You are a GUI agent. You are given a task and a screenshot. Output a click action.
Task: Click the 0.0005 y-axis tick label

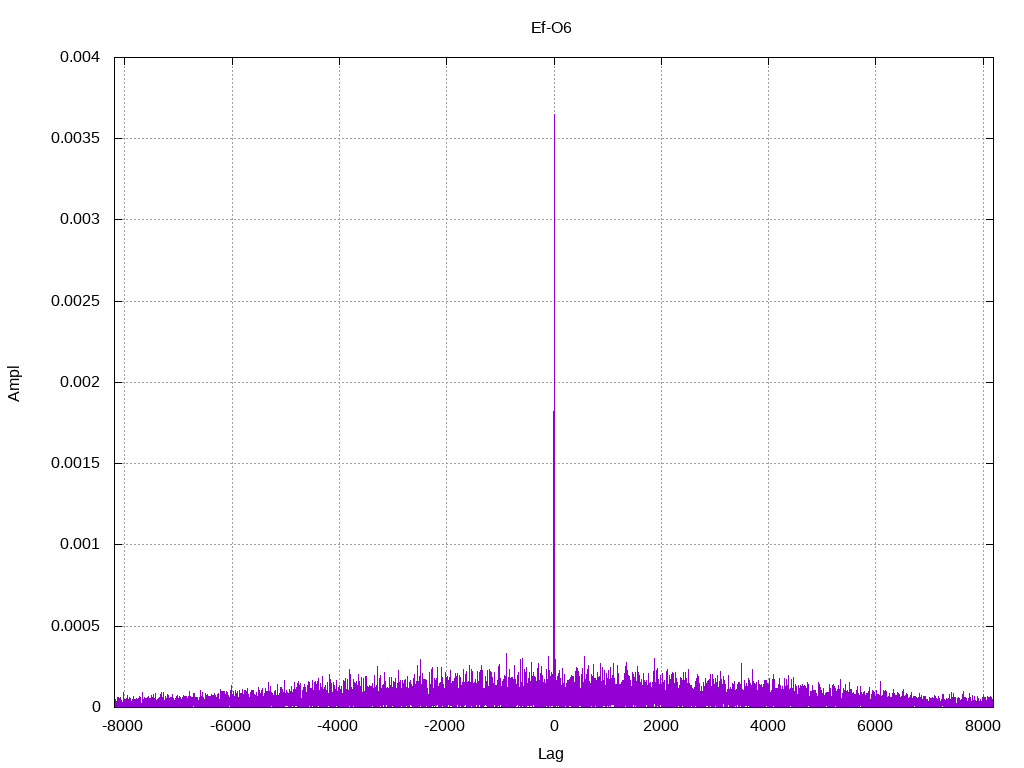[75, 626]
